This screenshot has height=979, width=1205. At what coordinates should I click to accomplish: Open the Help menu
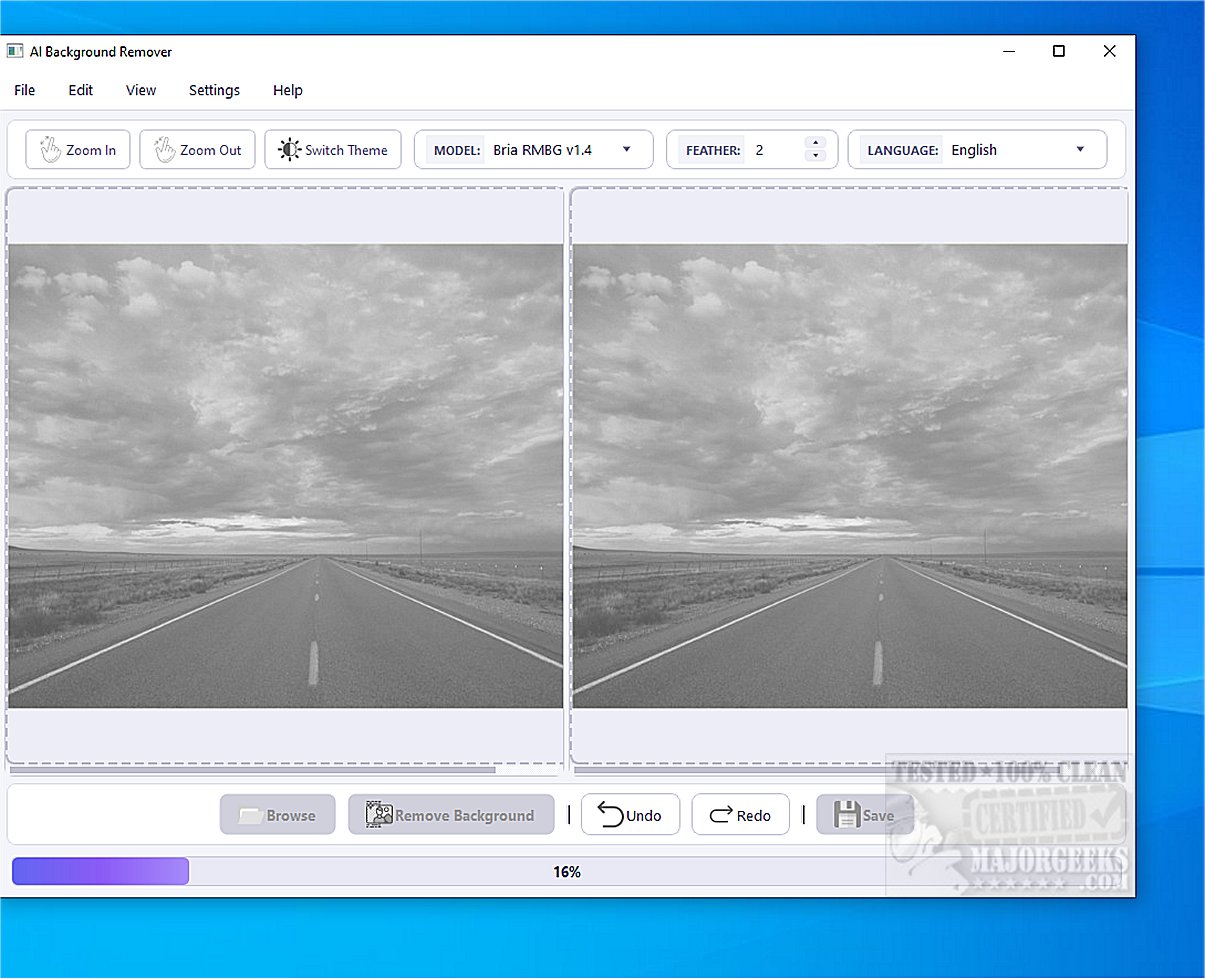[x=288, y=90]
